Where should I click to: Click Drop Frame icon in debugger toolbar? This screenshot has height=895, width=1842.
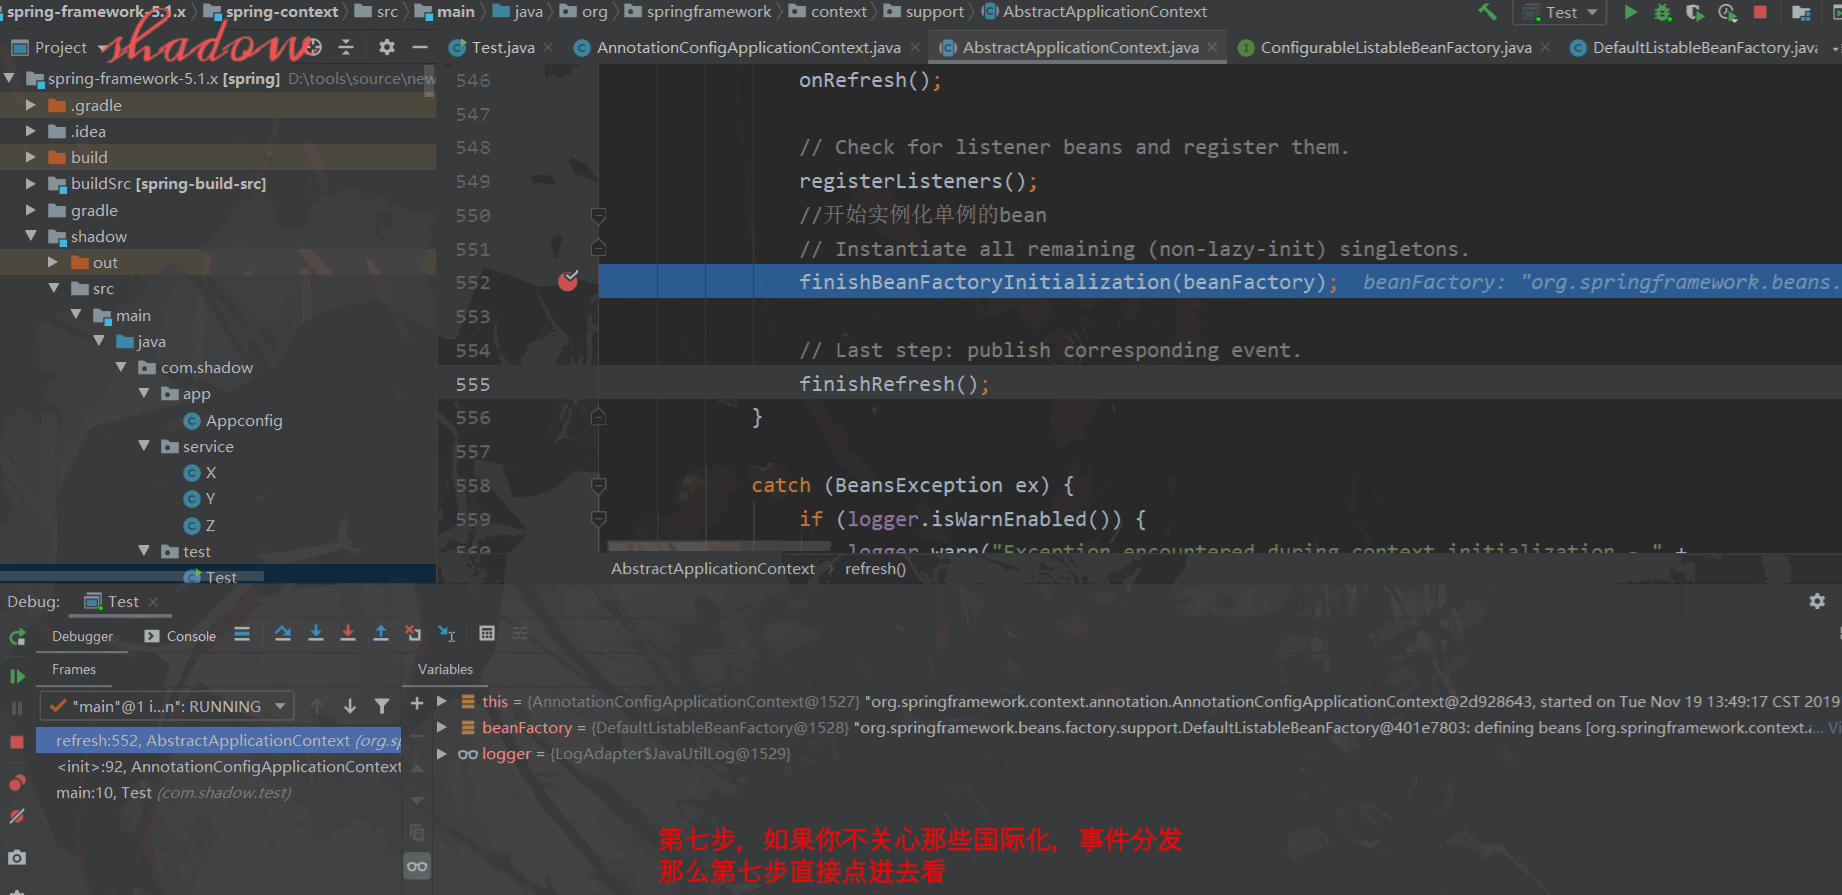(x=413, y=633)
